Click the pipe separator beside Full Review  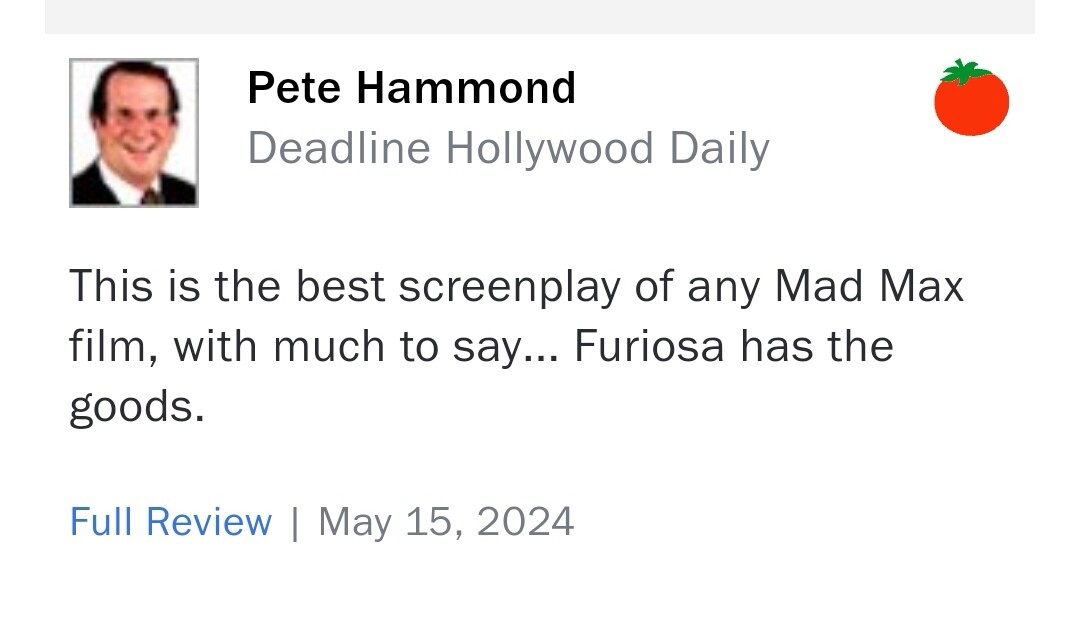(295, 522)
